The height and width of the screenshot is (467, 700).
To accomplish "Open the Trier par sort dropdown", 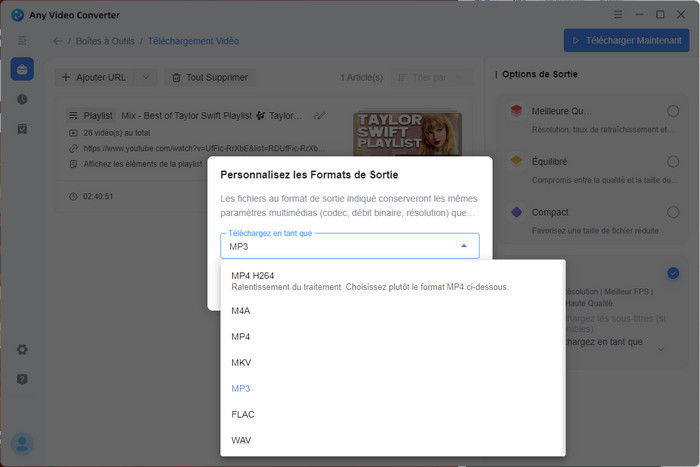I will (x=431, y=77).
